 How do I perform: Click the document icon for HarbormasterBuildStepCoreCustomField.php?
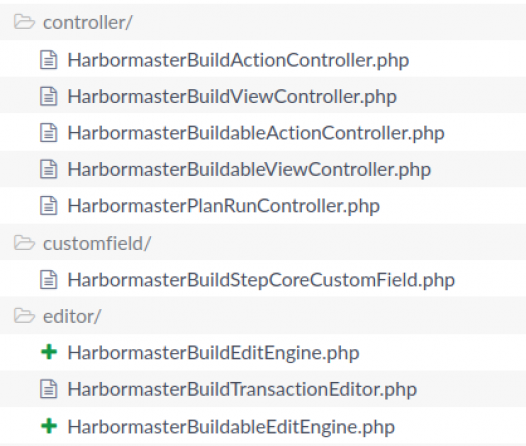point(49,279)
